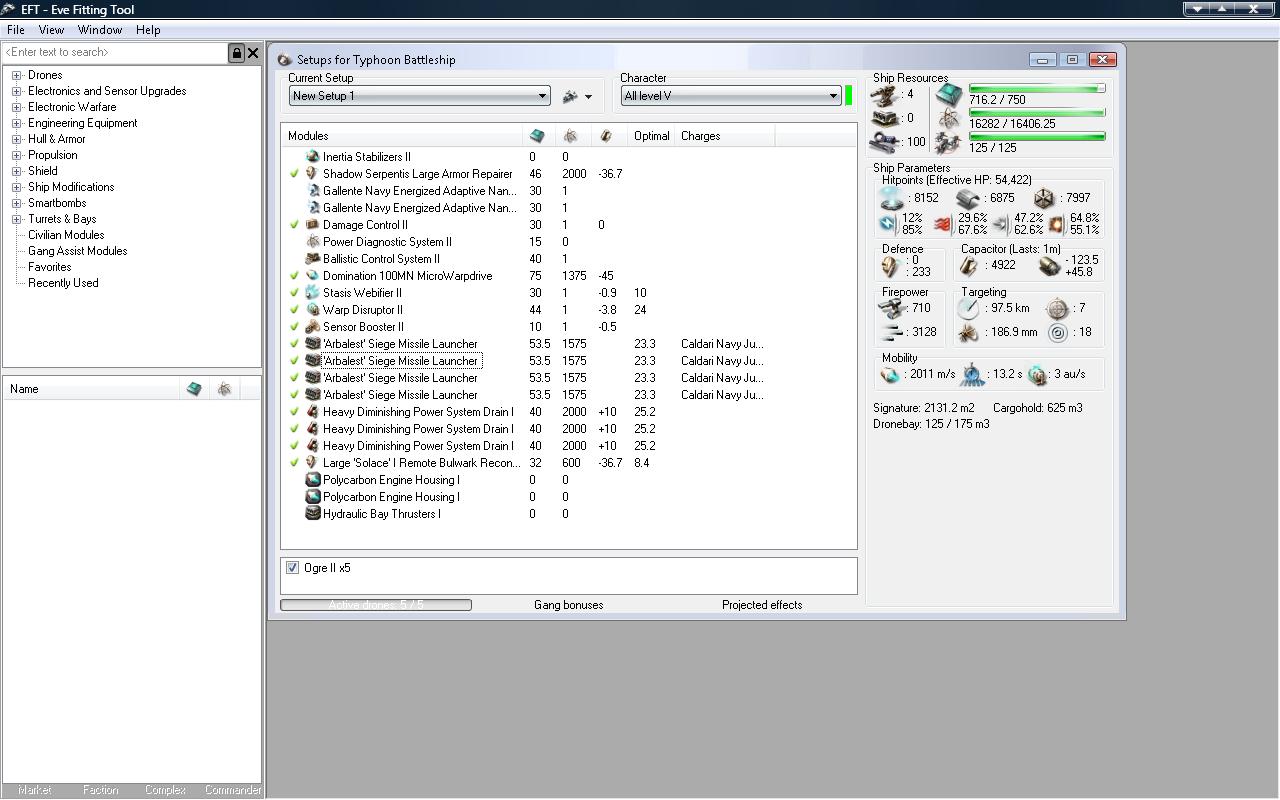The height and width of the screenshot is (800, 1280).
Task: Click the CPU resource icon beside 716.2 / 750
Action: click(x=948, y=95)
